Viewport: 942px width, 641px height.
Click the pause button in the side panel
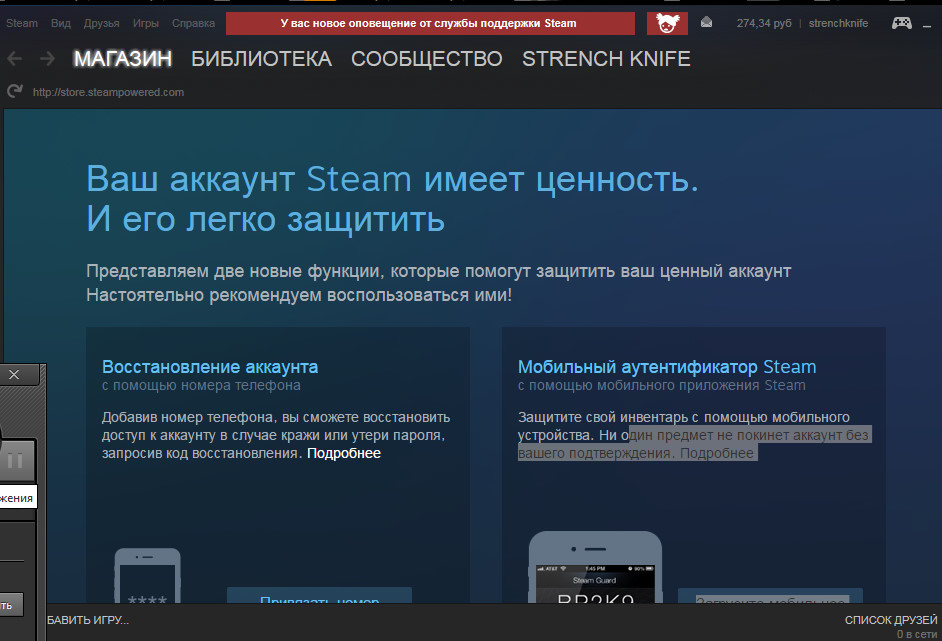[15, 461]
